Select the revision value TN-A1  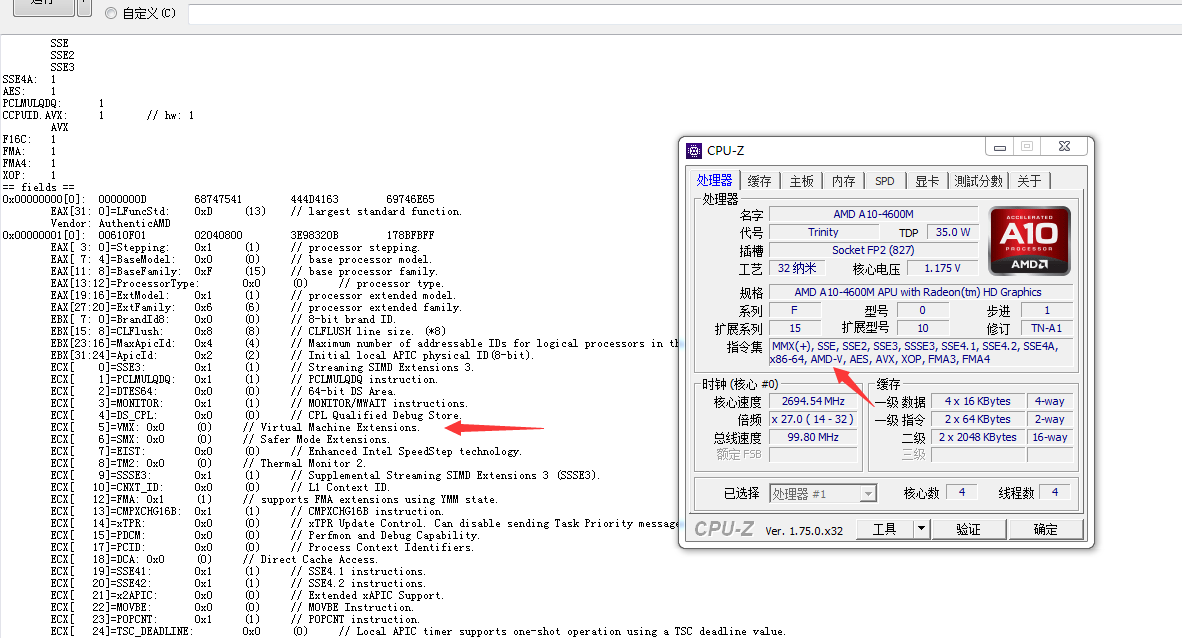click(x=1047, y=329)
